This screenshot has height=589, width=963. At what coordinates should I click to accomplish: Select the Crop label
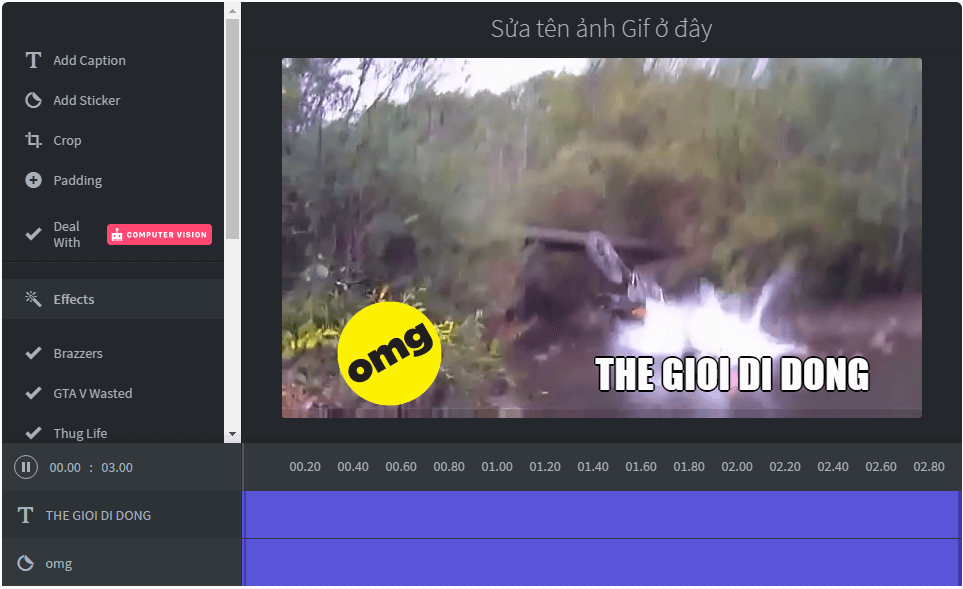[x=67, y=141]
